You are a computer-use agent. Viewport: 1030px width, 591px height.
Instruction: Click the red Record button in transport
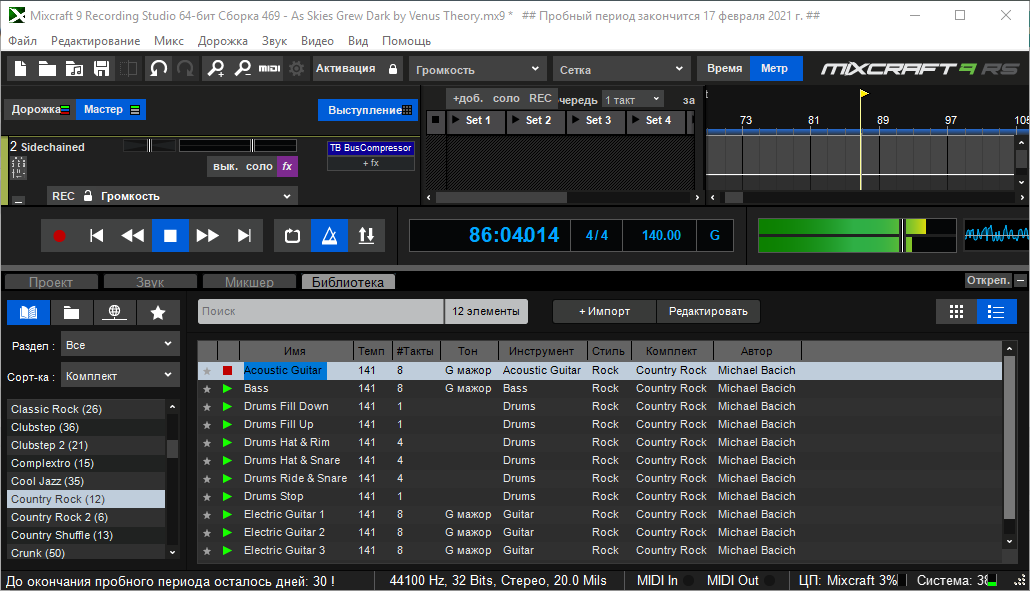59,236
